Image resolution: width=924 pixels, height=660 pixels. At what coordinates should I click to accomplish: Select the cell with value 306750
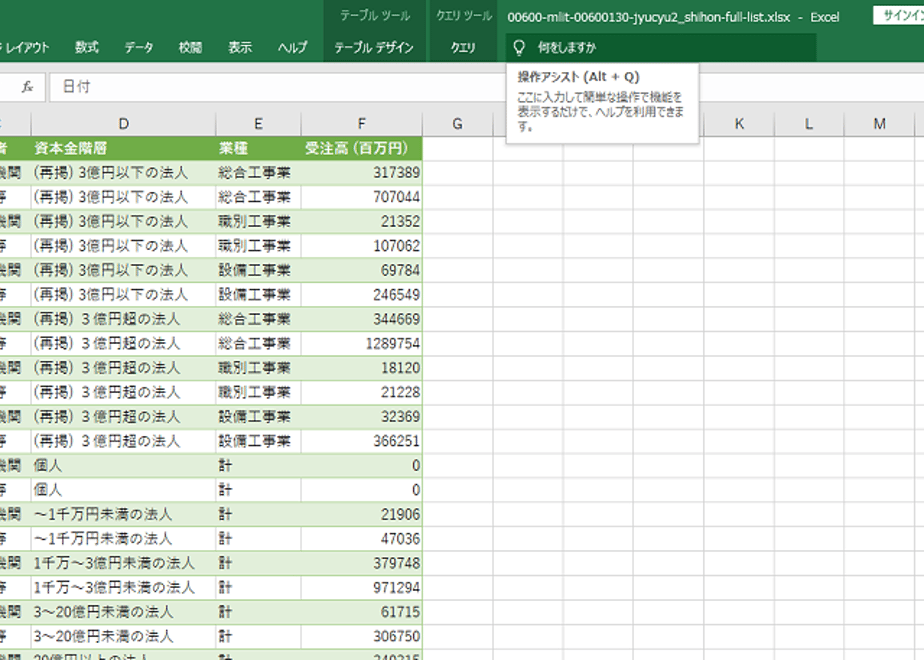click(361, 637)
